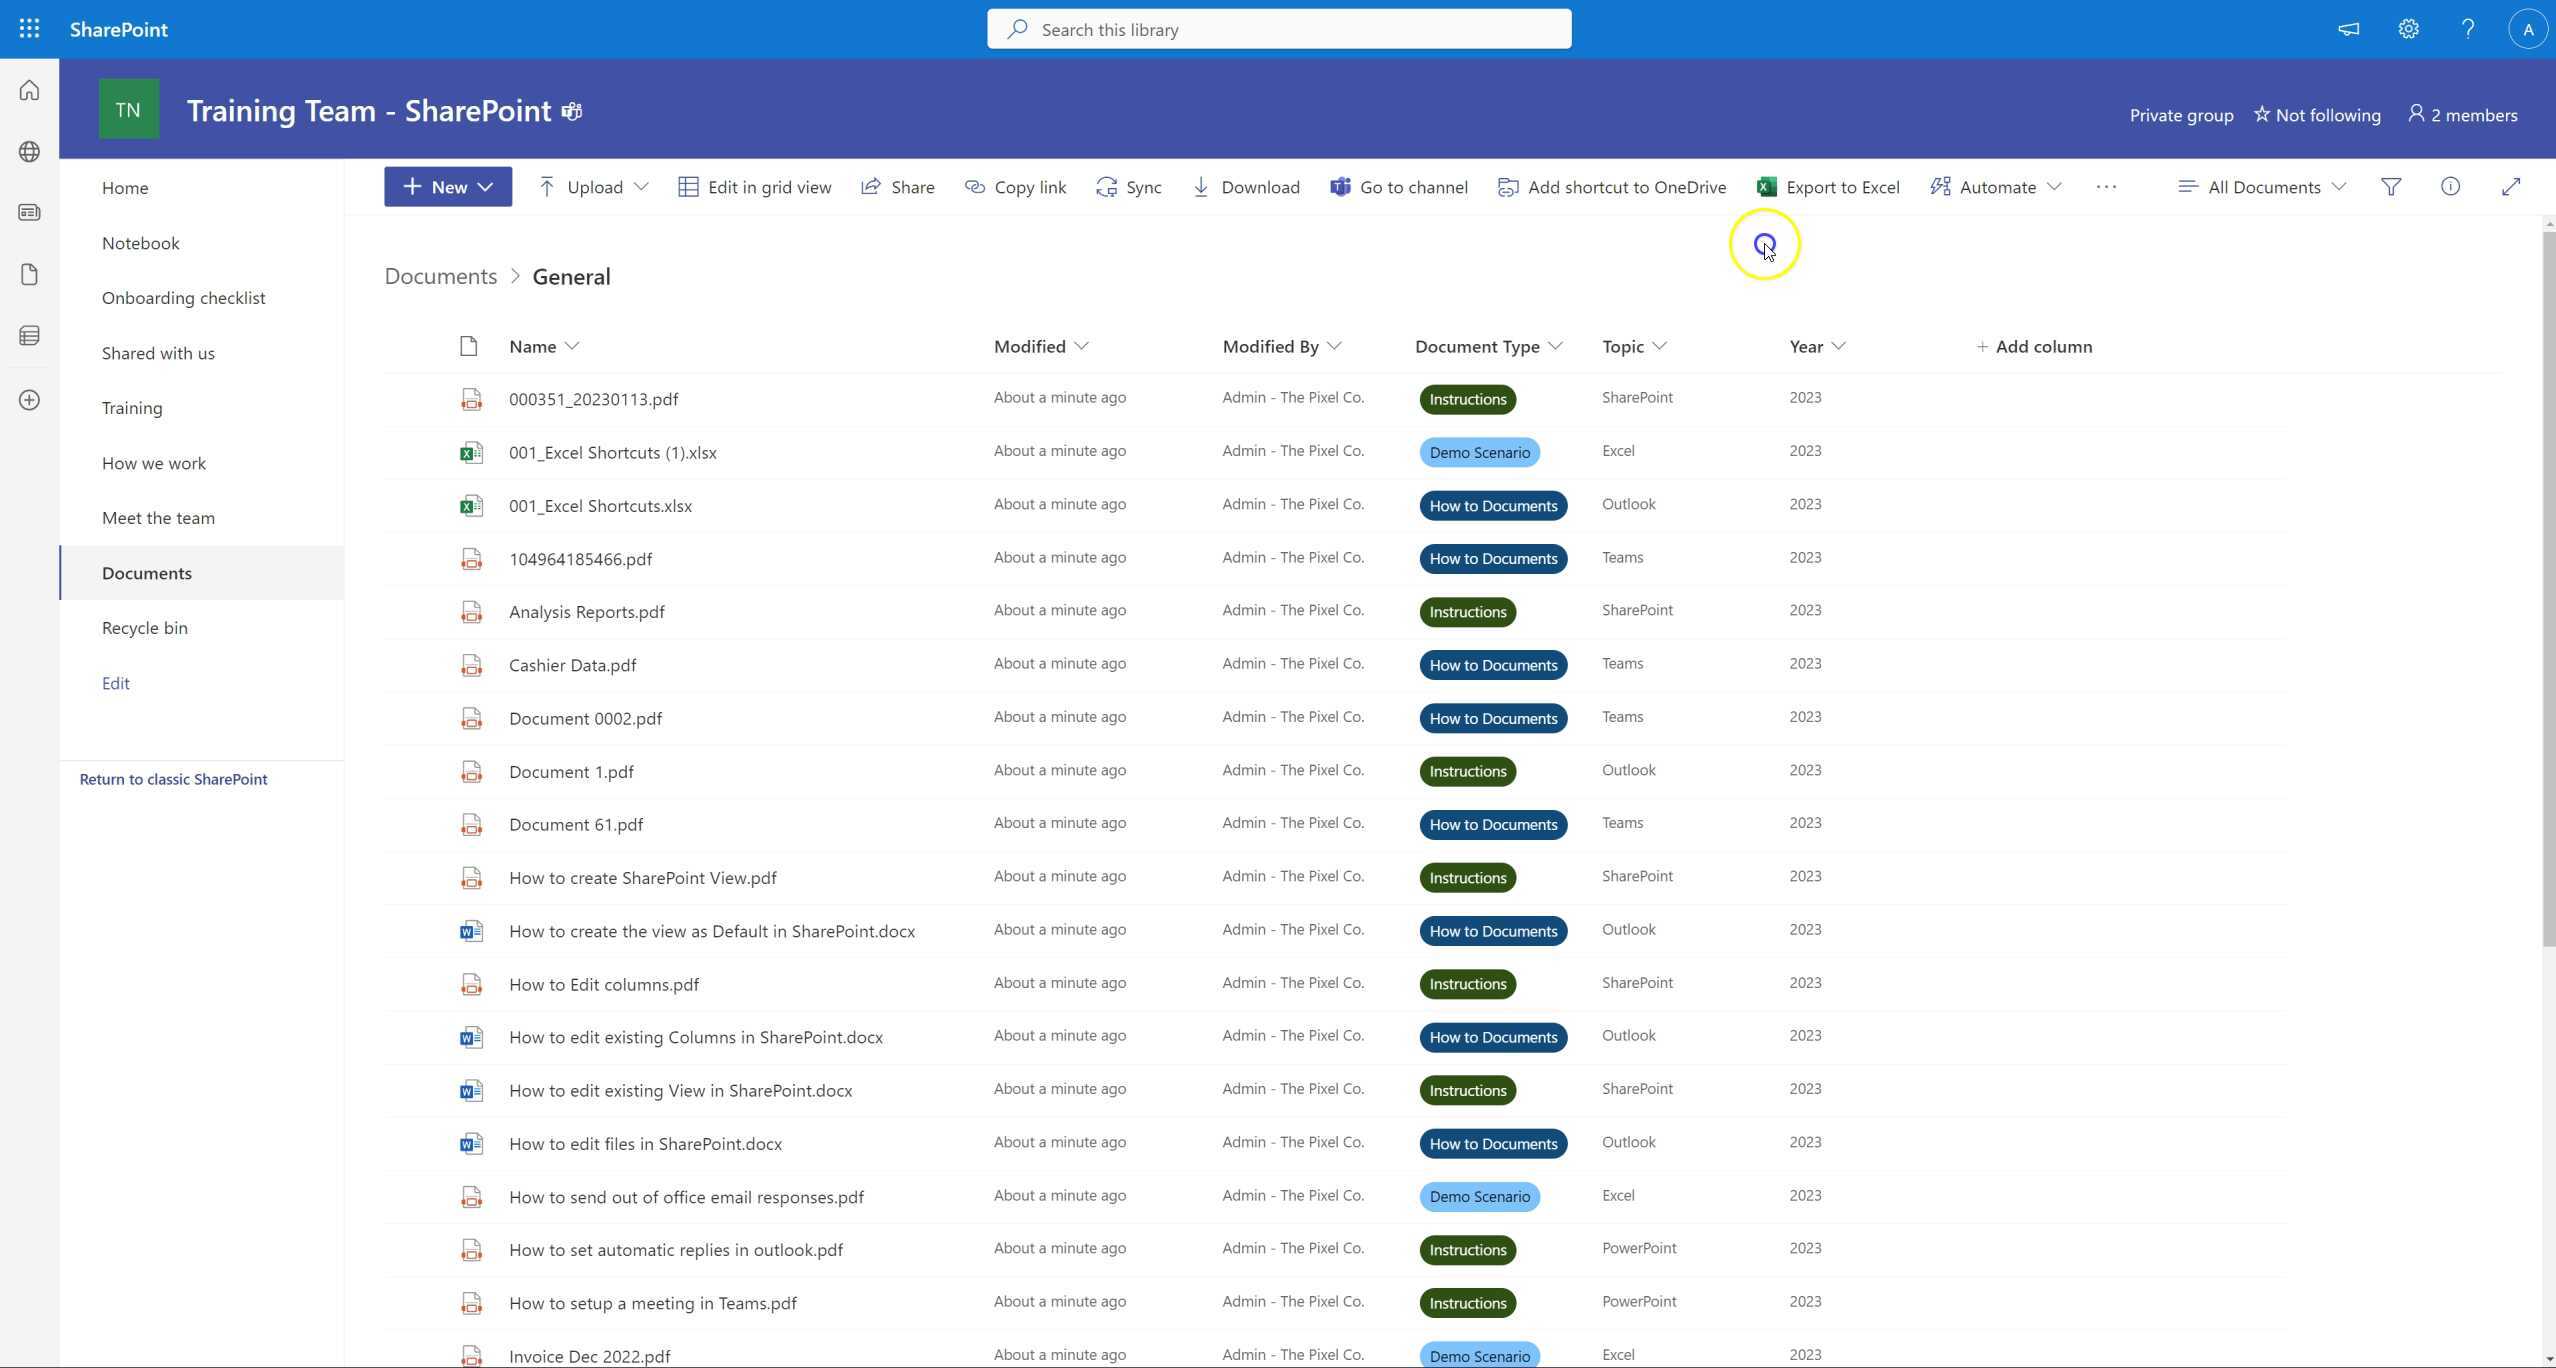Go to Recycle bin navigation item
The width and height of the screenshot is (2556, 1368).
click(144, 628)
